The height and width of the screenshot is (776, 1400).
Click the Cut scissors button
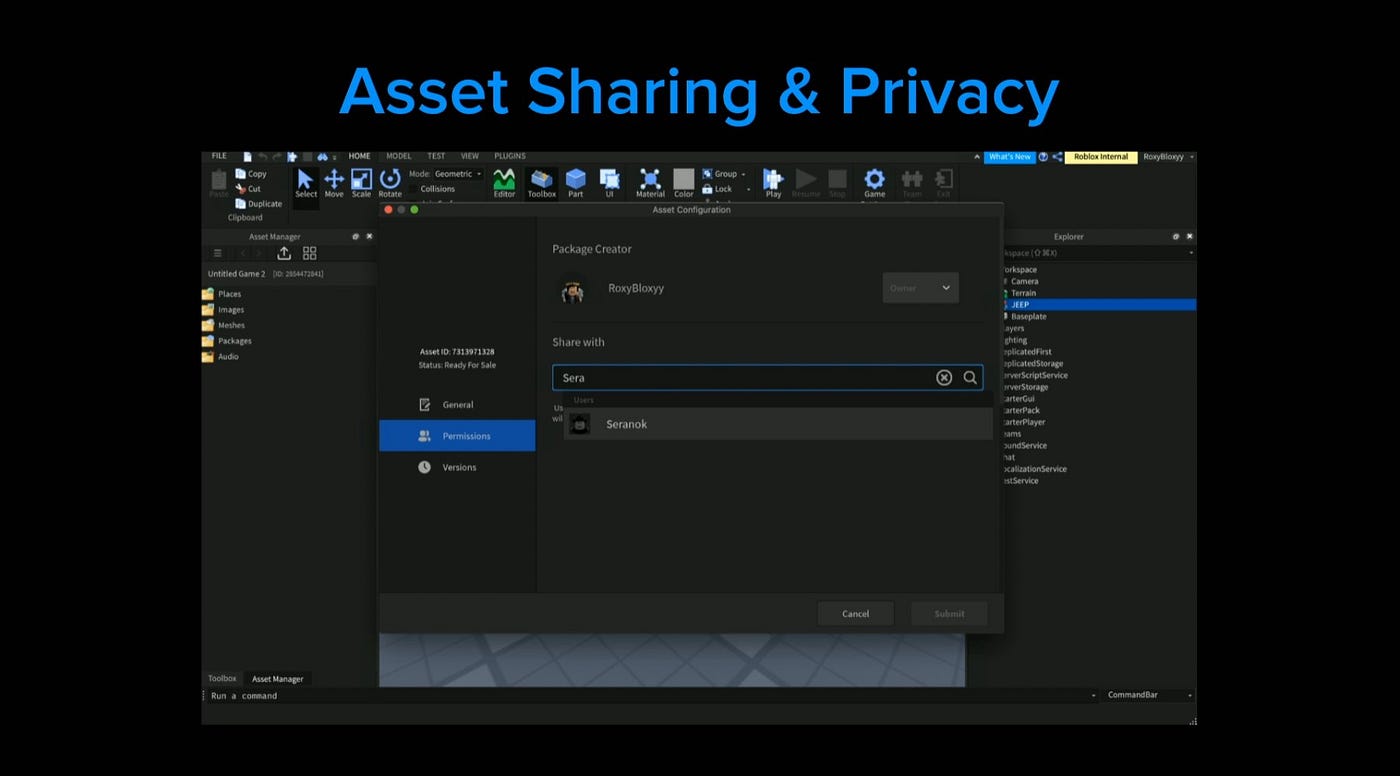pos(248,188)
